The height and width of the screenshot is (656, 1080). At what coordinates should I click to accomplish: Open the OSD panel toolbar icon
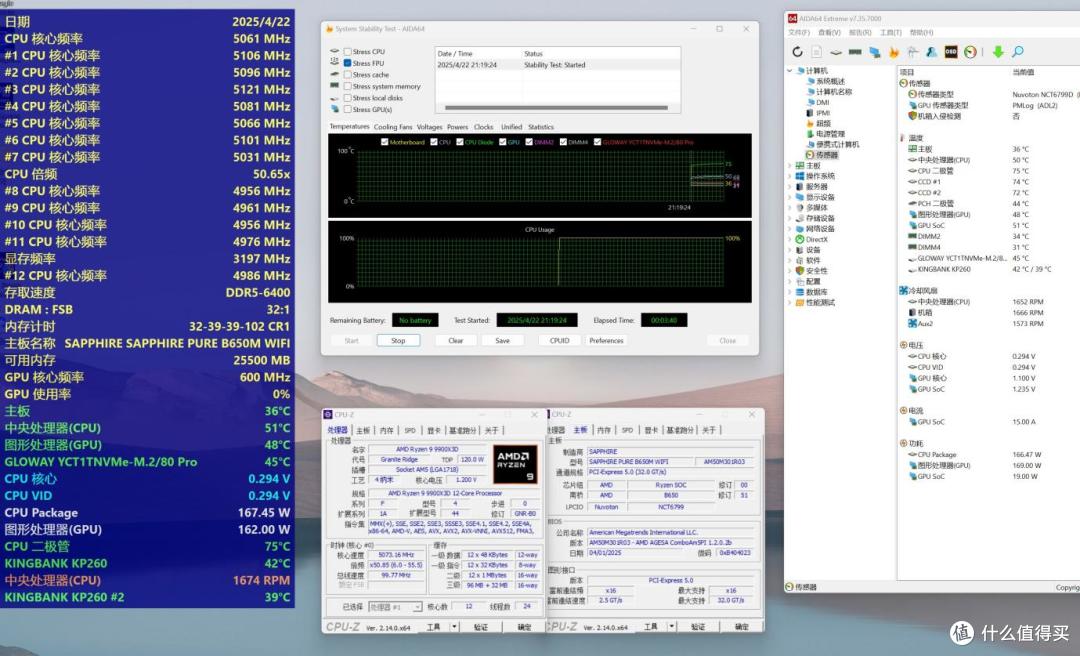[951, 52]
